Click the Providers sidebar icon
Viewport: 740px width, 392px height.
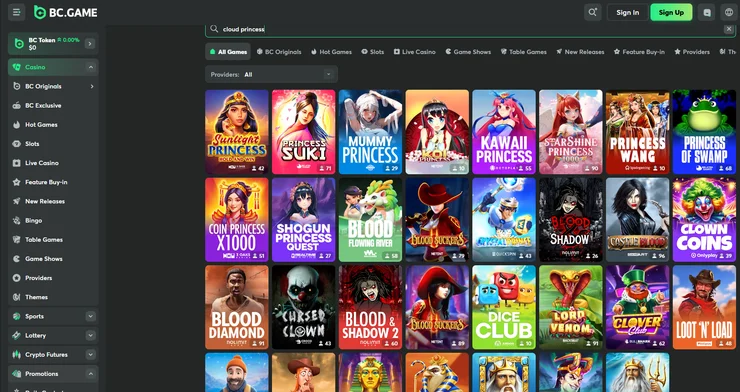(17, 278)
